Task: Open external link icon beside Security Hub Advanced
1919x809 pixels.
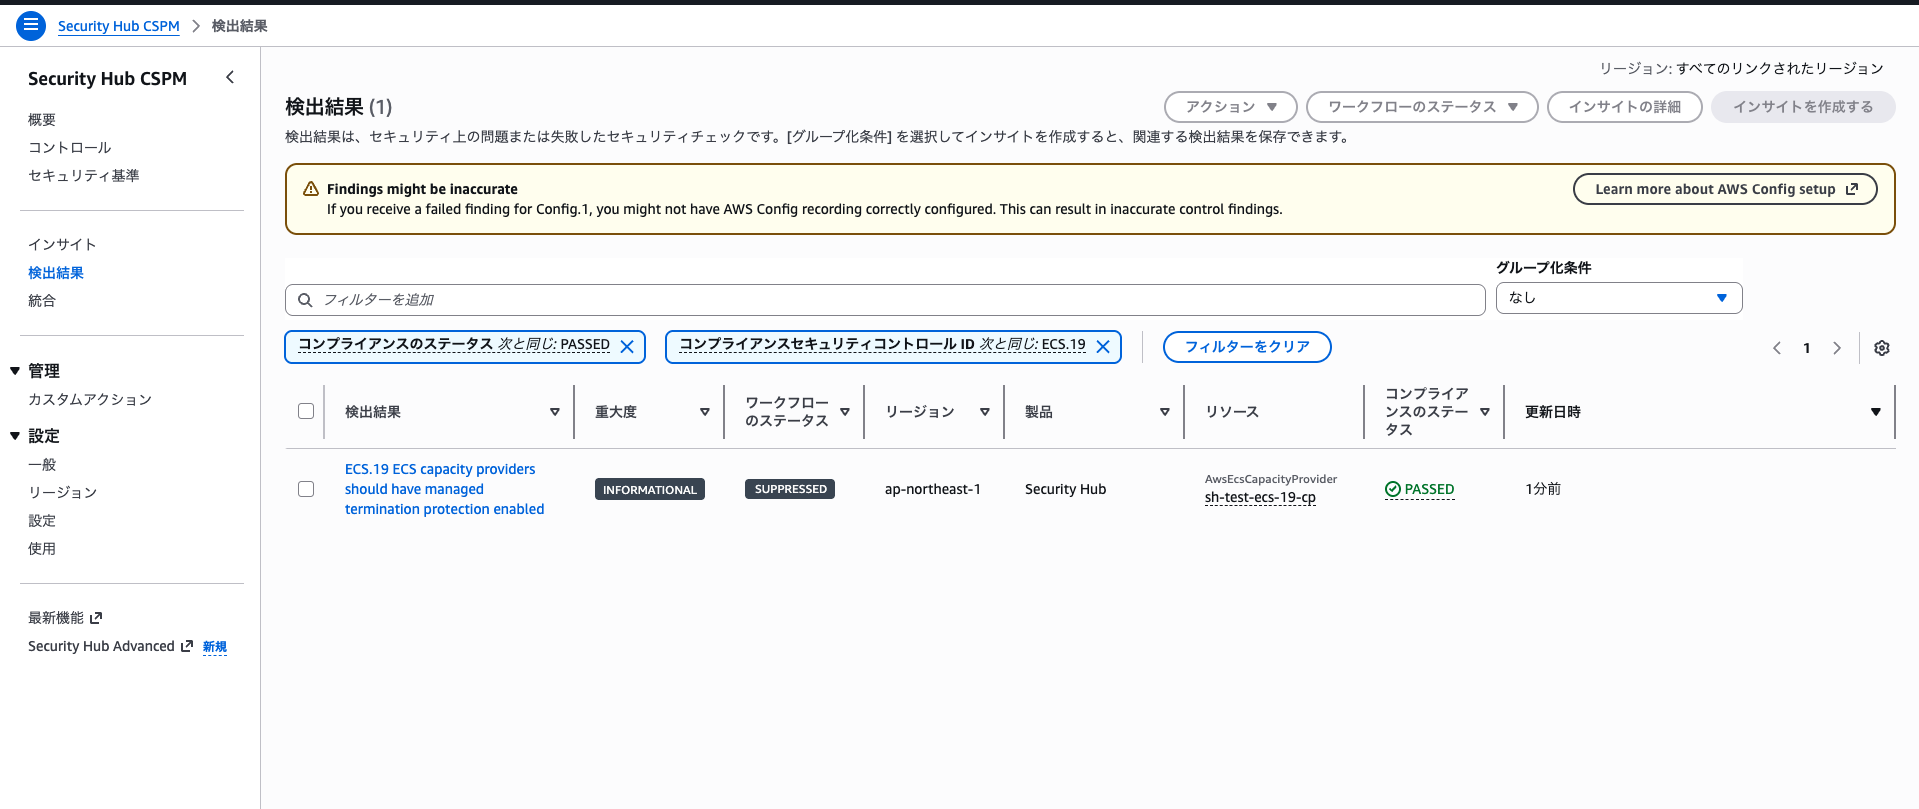Action: pyautogui.click(x=186, y=646)
